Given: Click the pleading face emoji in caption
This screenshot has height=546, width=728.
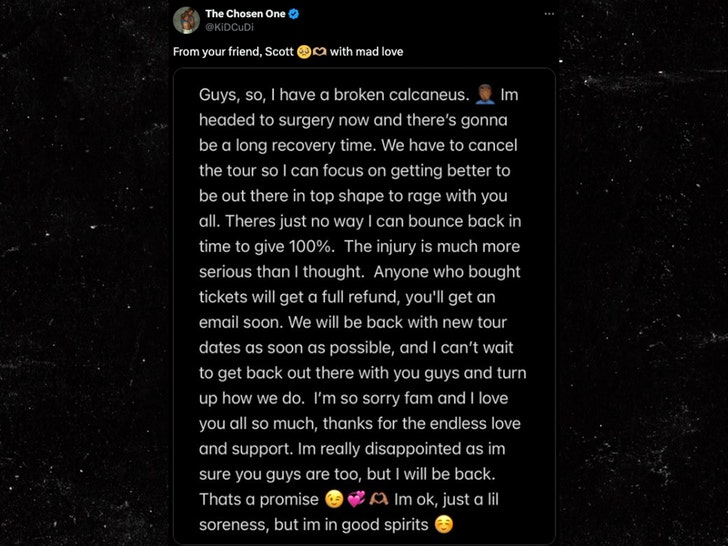Looking at the screenshot, I should click(304, 51).
